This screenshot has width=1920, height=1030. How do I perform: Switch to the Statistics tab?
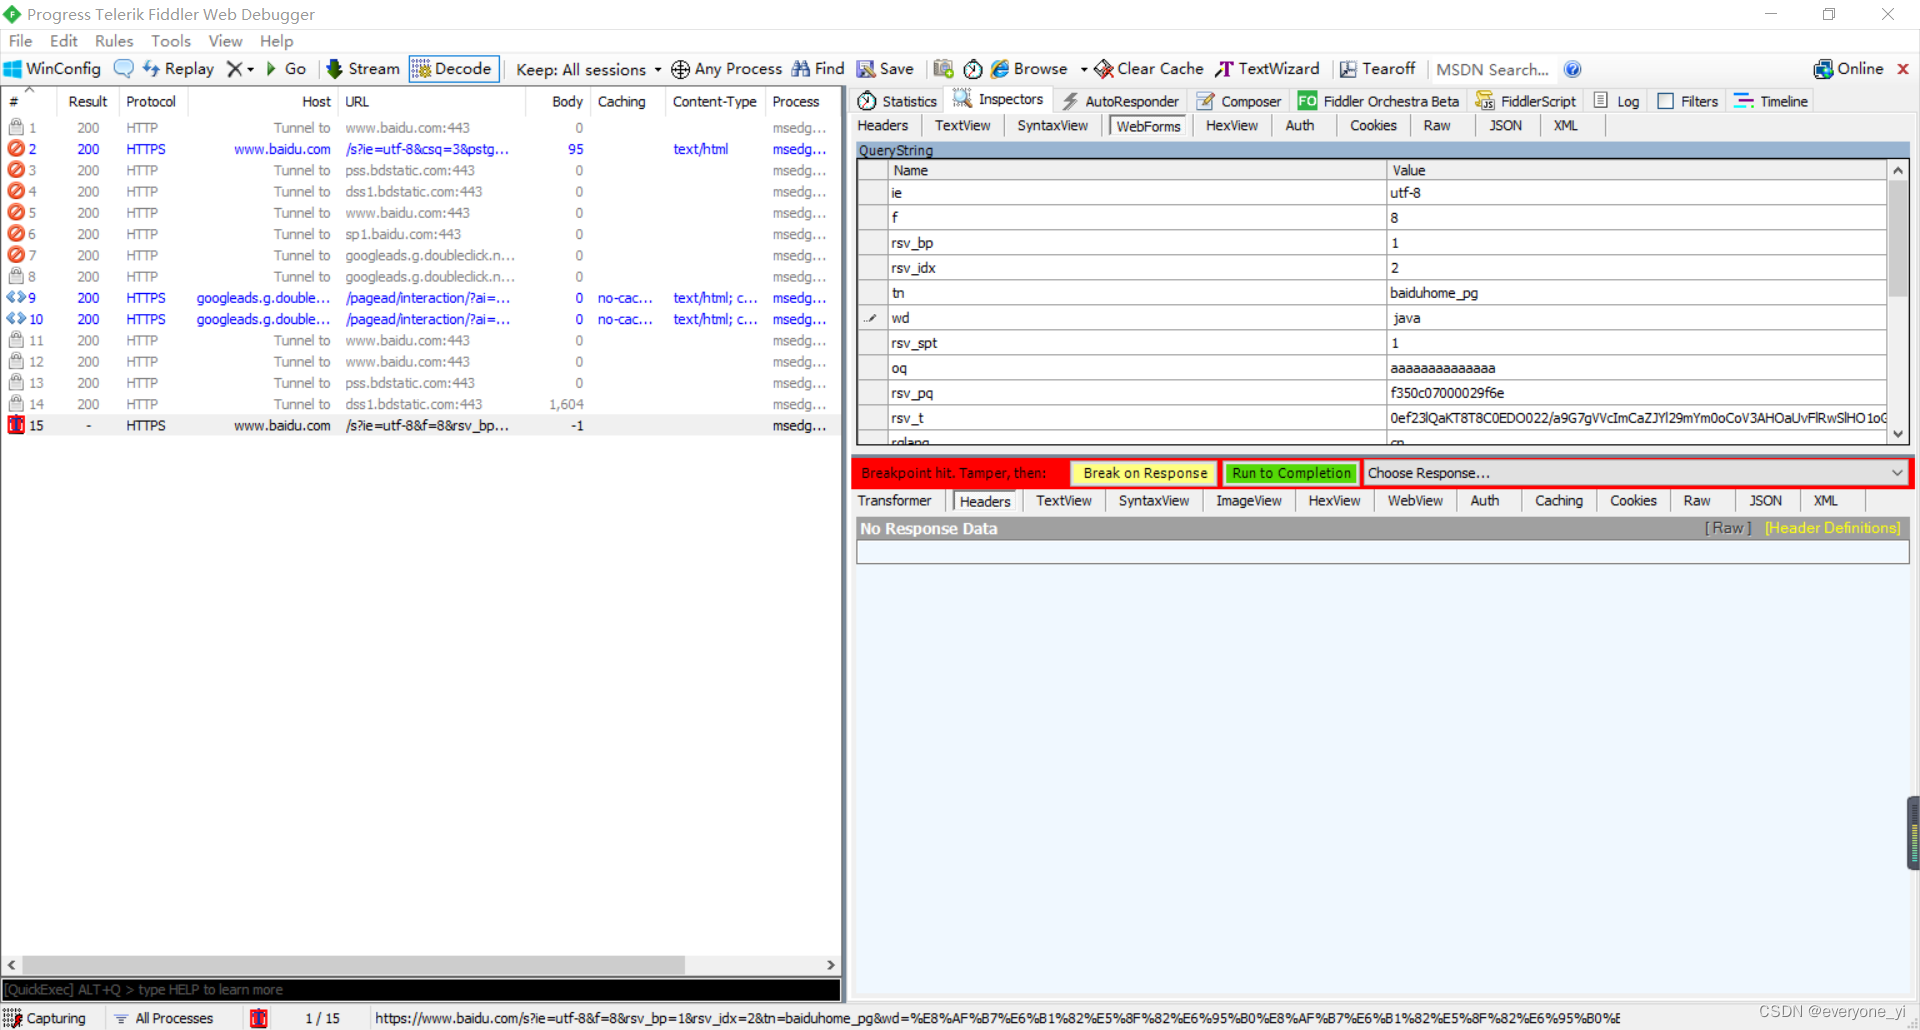point(897,101)
